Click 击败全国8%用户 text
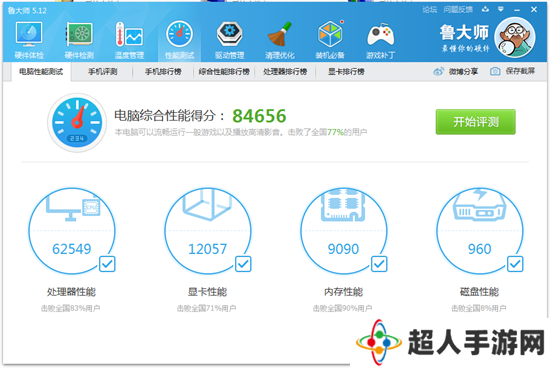 (478, 308)
